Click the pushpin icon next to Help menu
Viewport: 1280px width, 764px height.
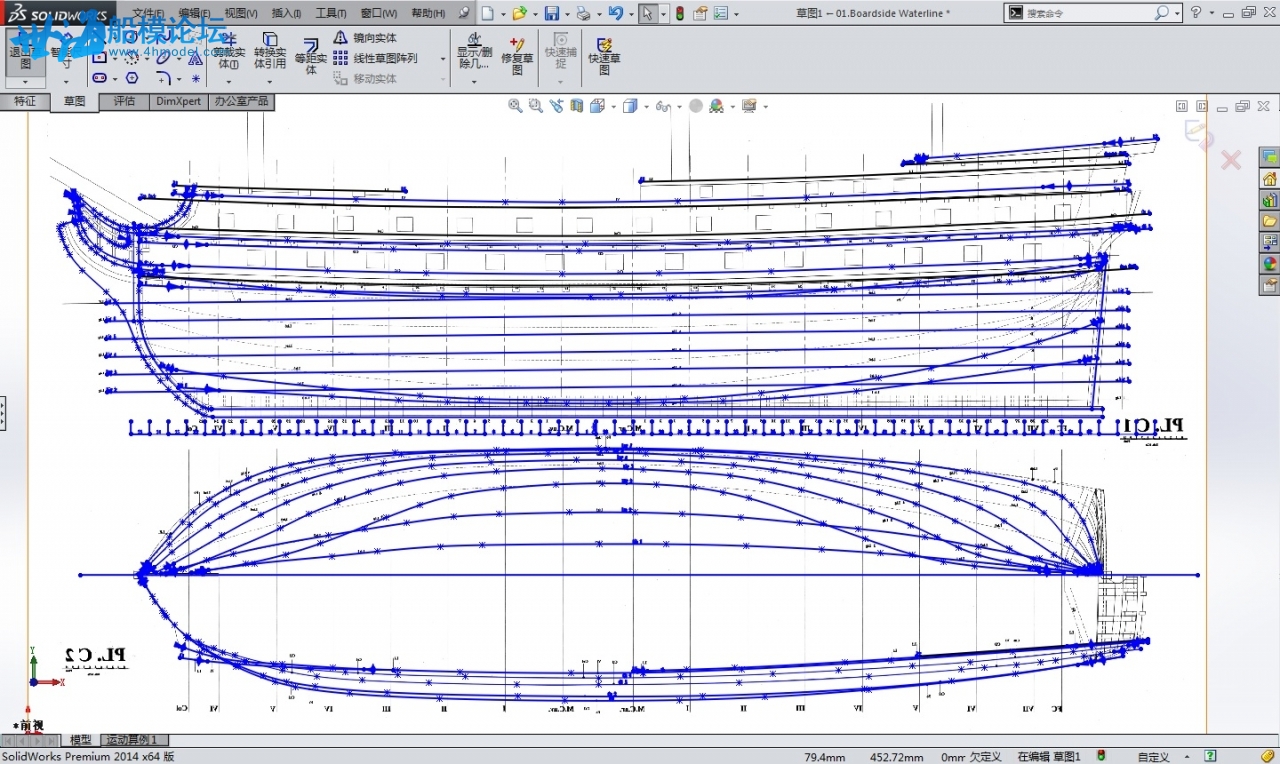(x=464, y=13)
